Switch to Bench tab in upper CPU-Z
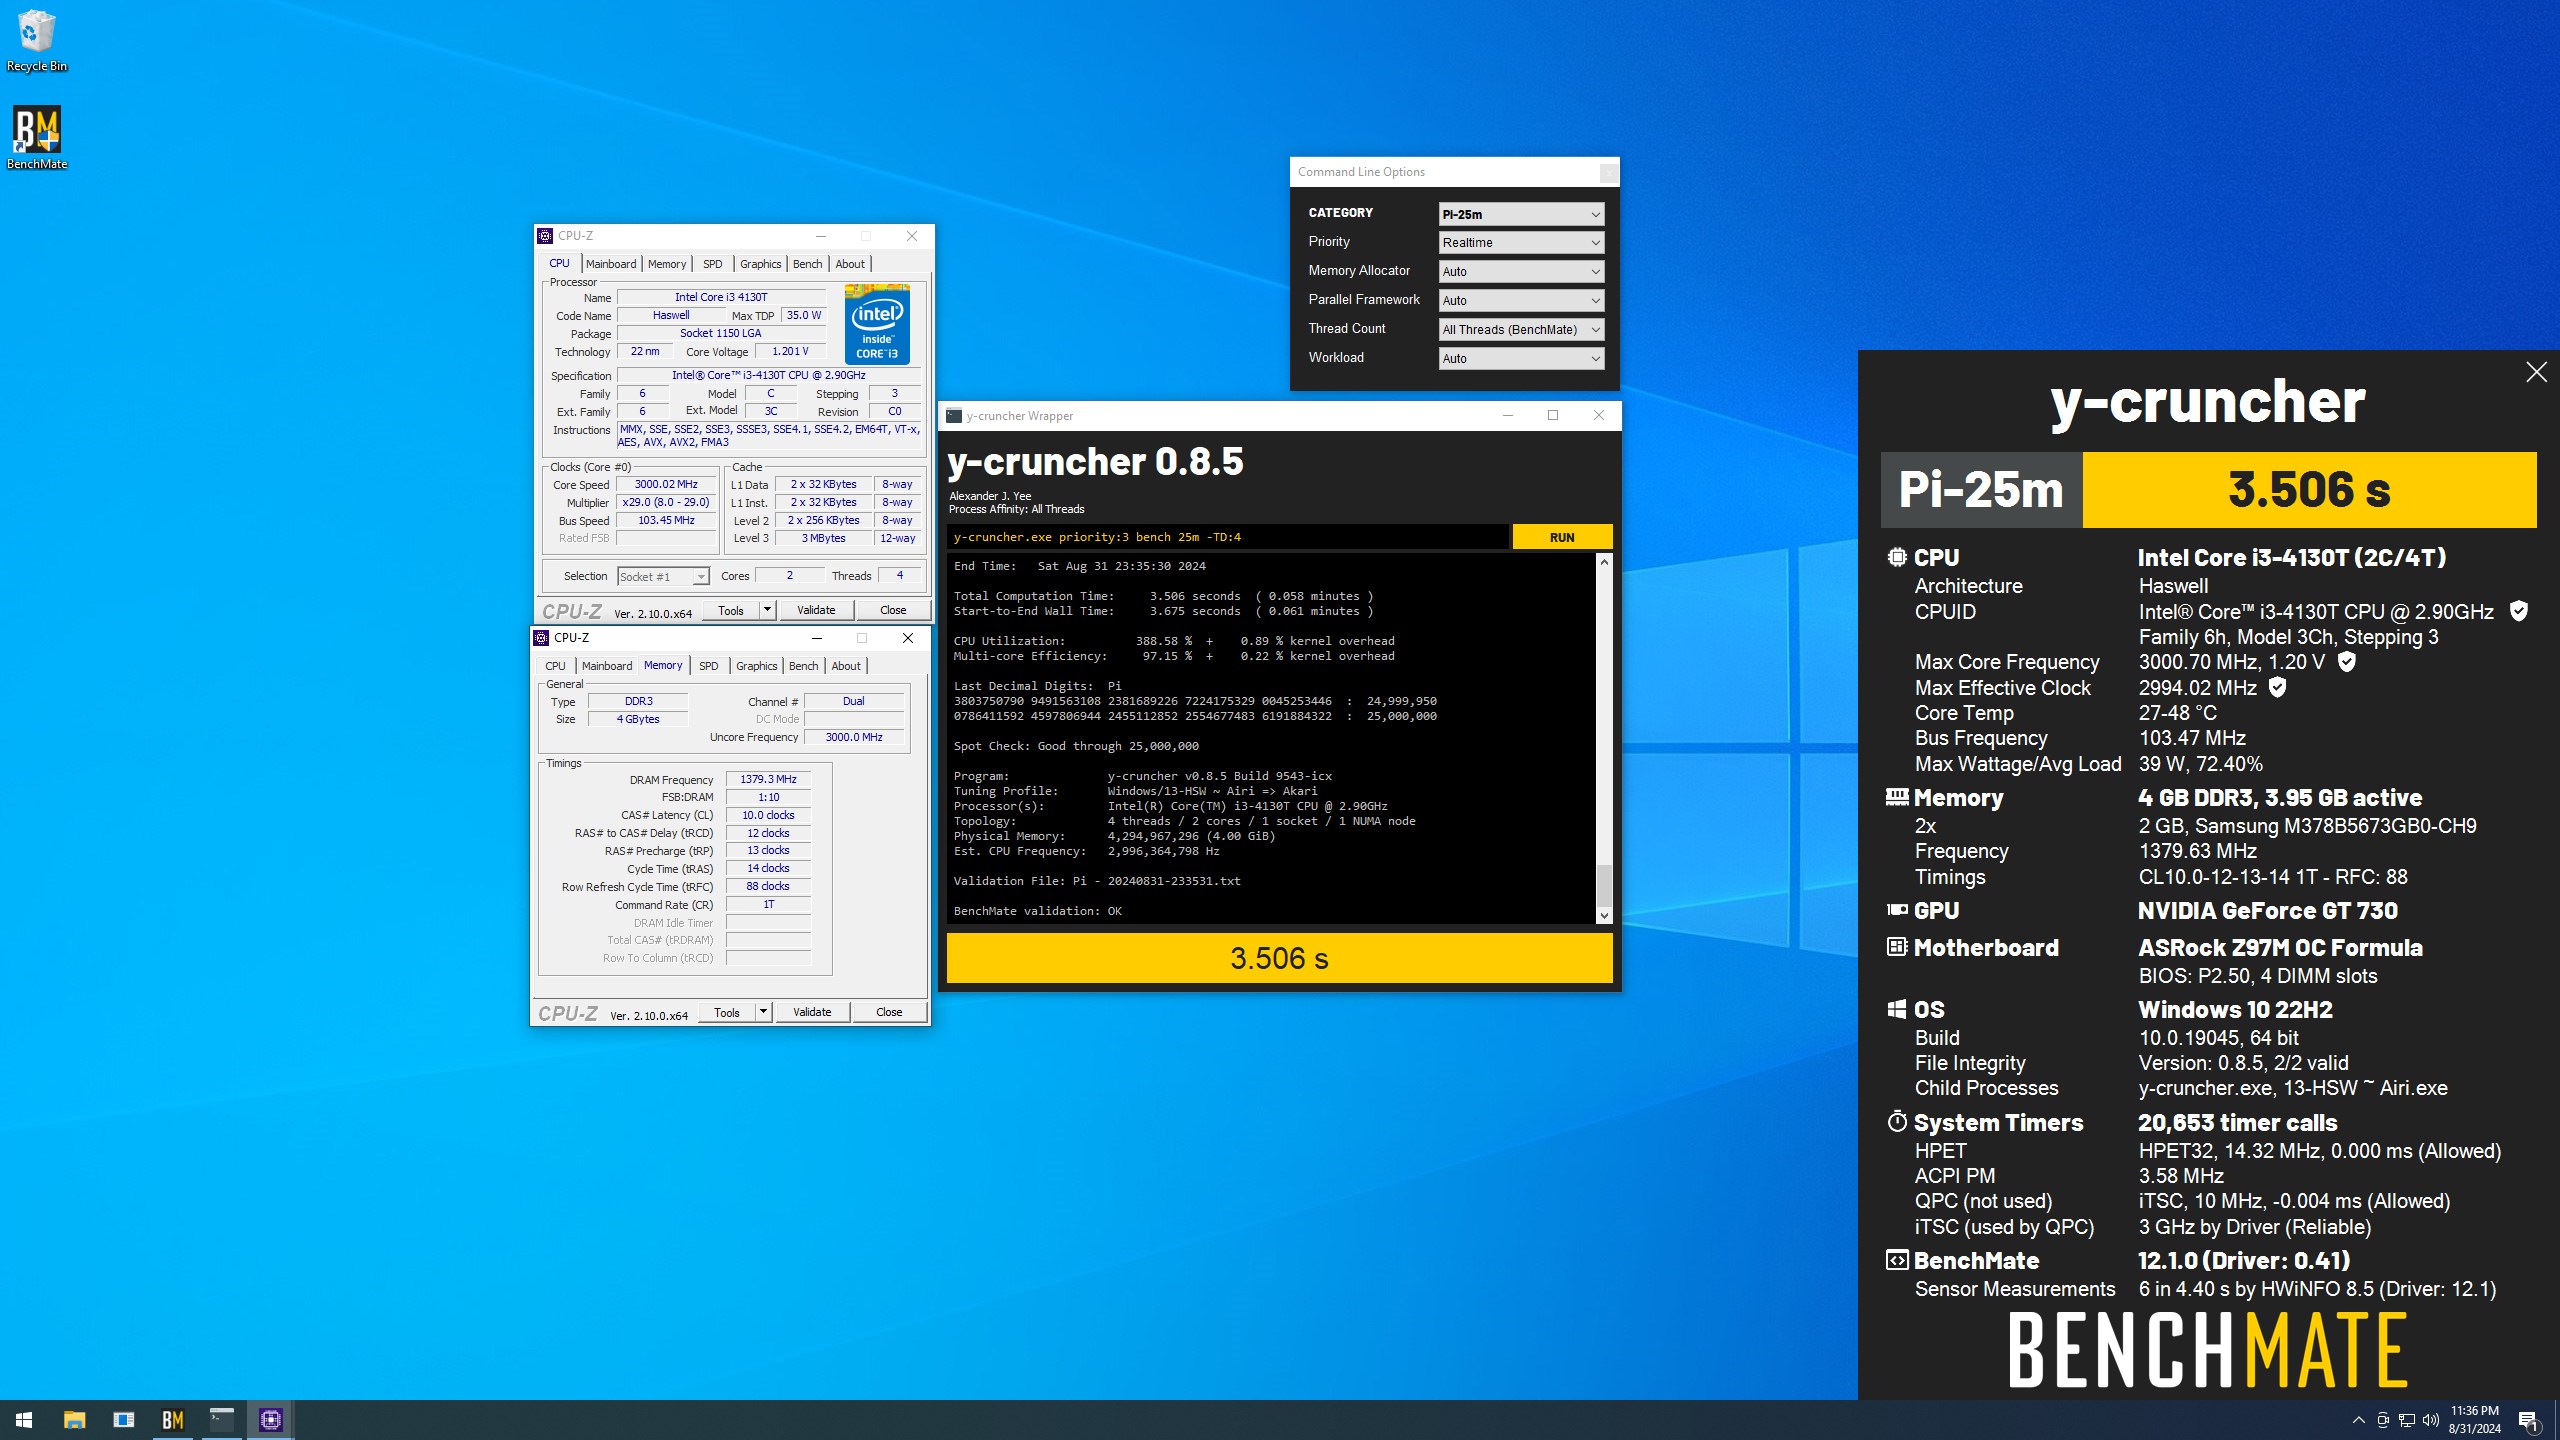Screen dimensions: 2560x1440 pos(807,264)
